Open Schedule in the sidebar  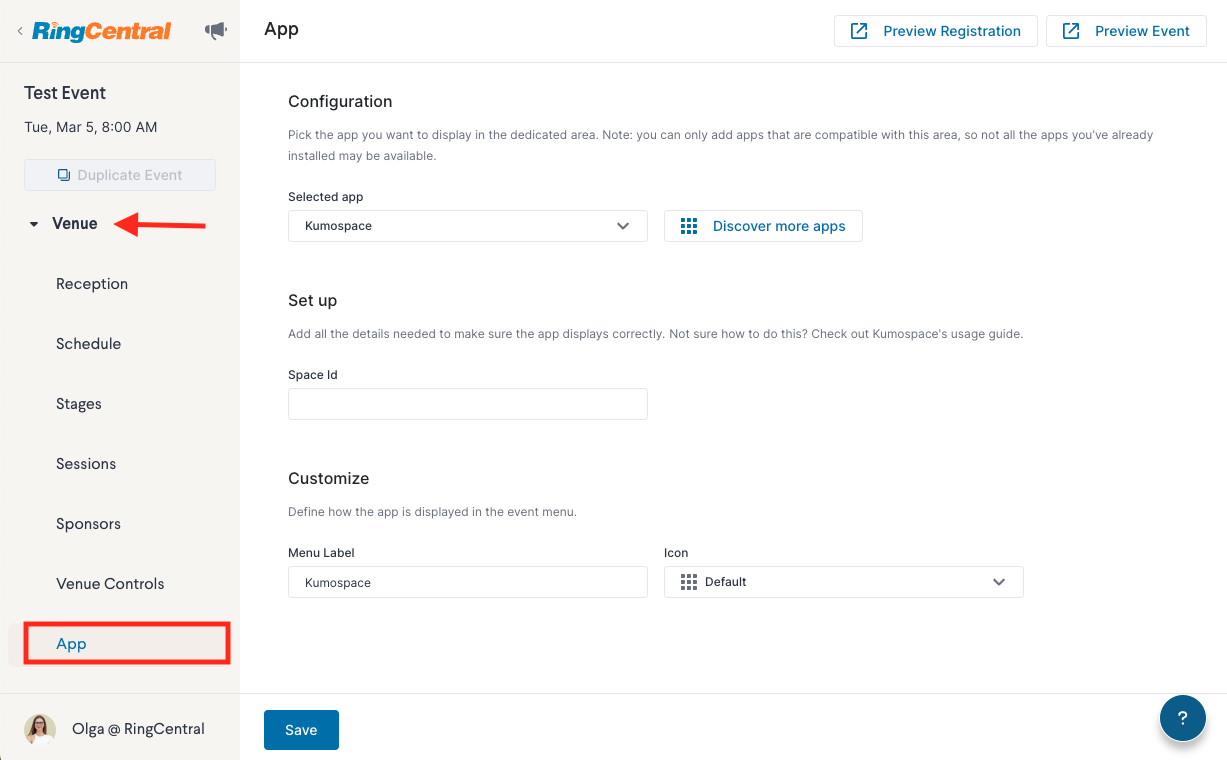[x=88, y=344]
